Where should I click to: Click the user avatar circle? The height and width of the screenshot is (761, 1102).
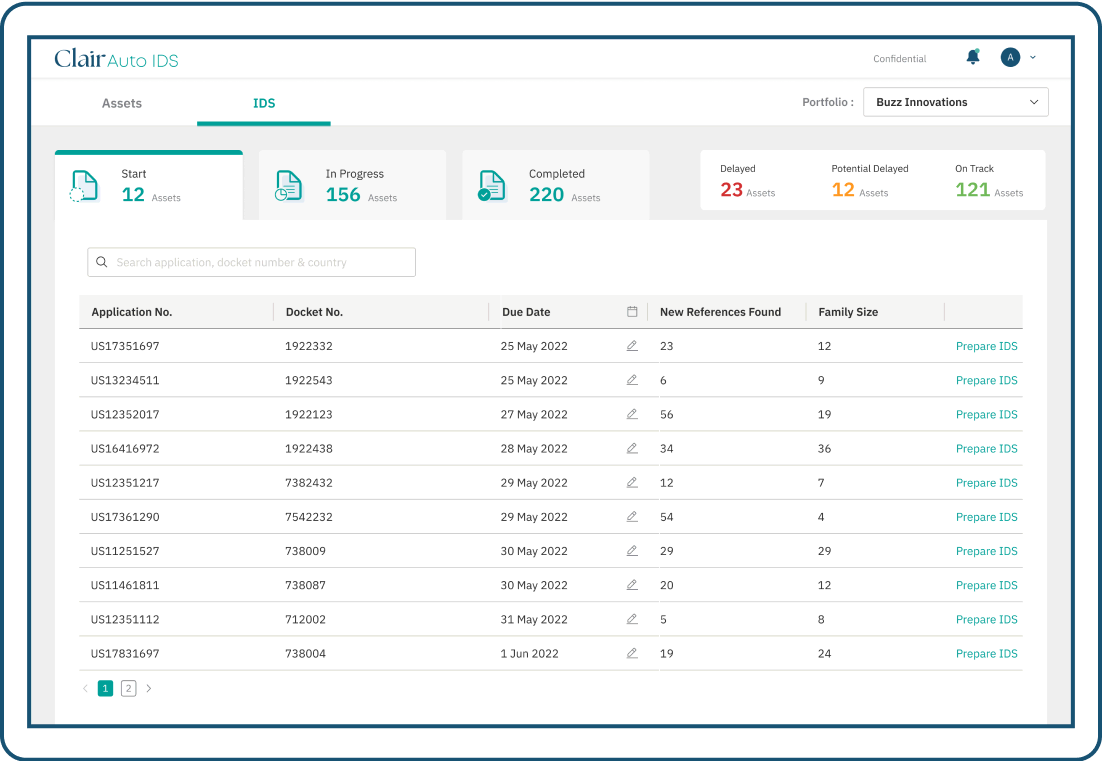point(1010,57)
